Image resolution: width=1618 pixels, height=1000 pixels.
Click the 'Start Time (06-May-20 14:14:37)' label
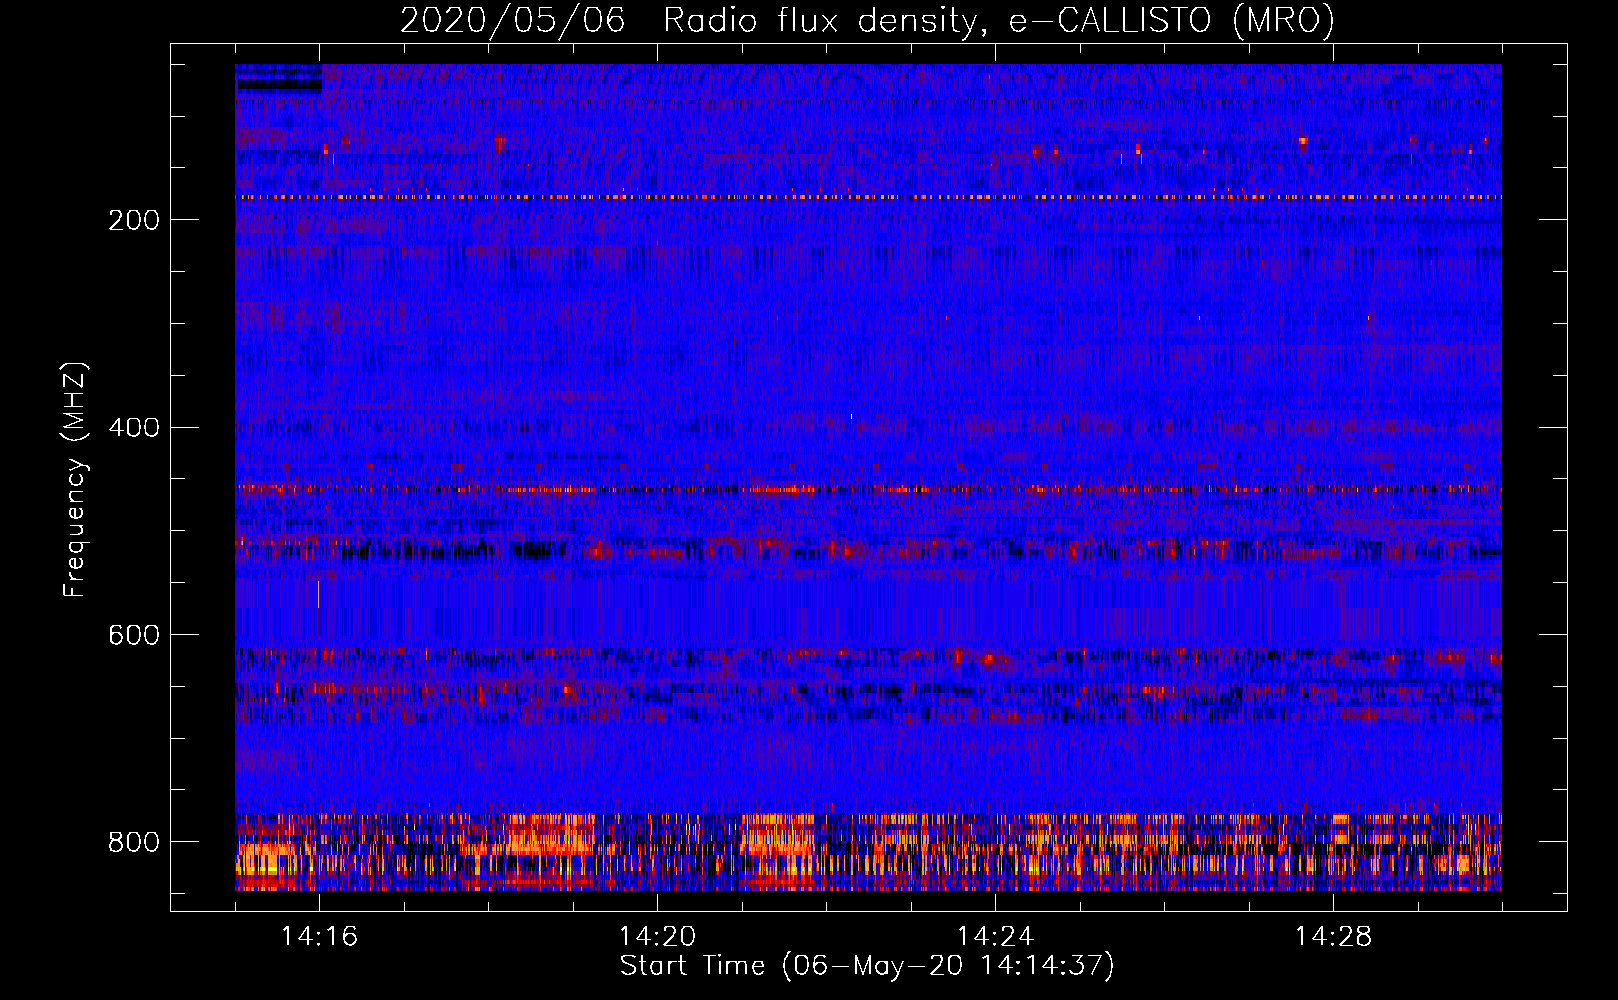click(867, 966)
